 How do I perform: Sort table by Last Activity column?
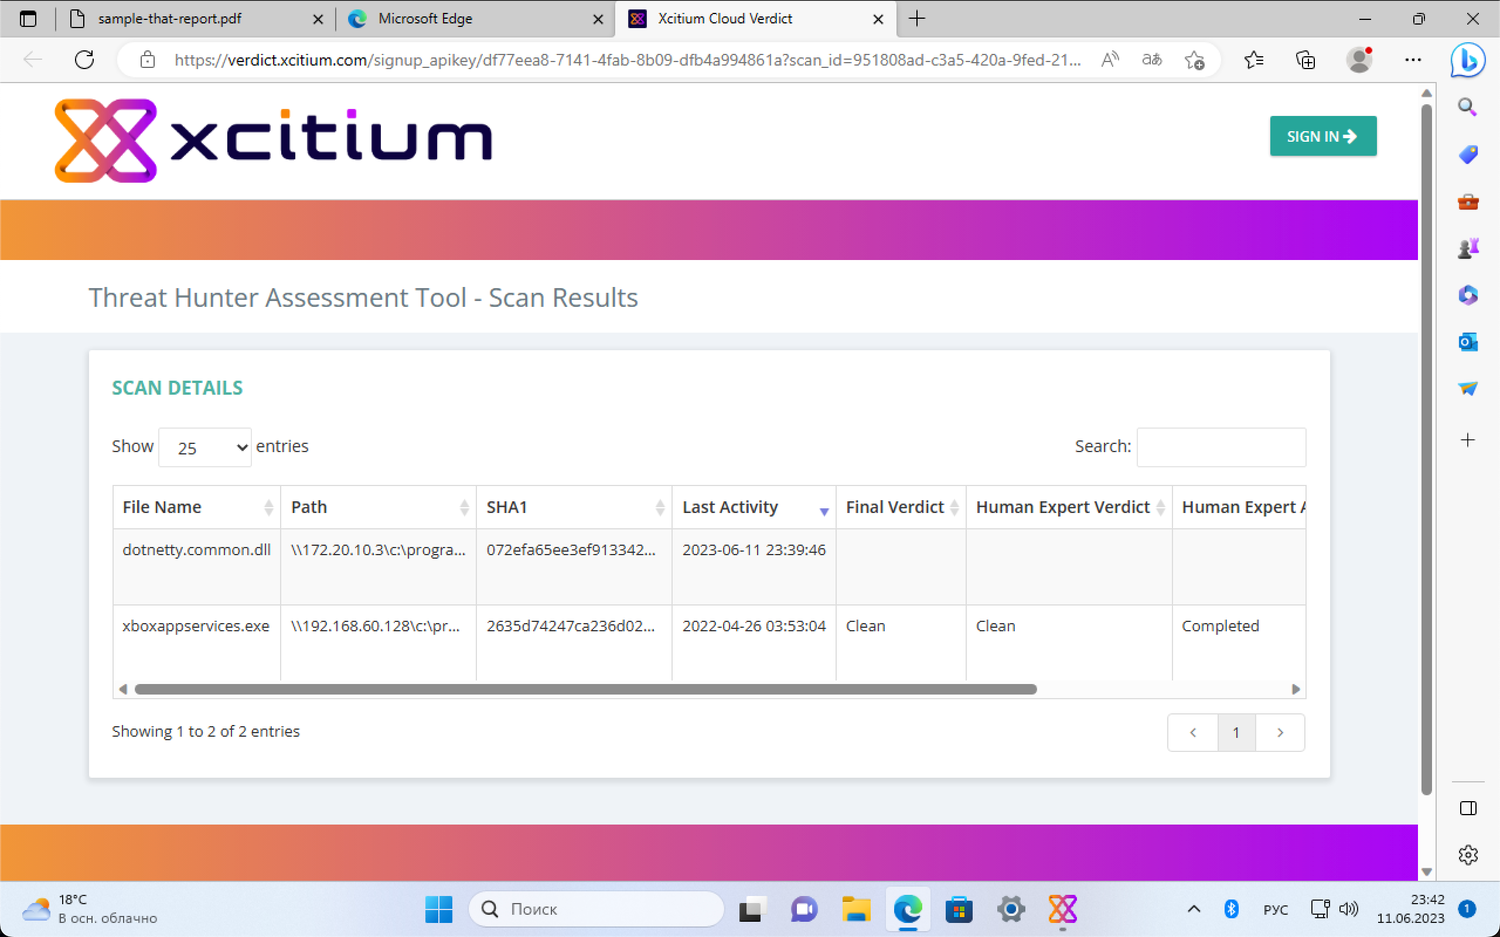coord(755,507)
